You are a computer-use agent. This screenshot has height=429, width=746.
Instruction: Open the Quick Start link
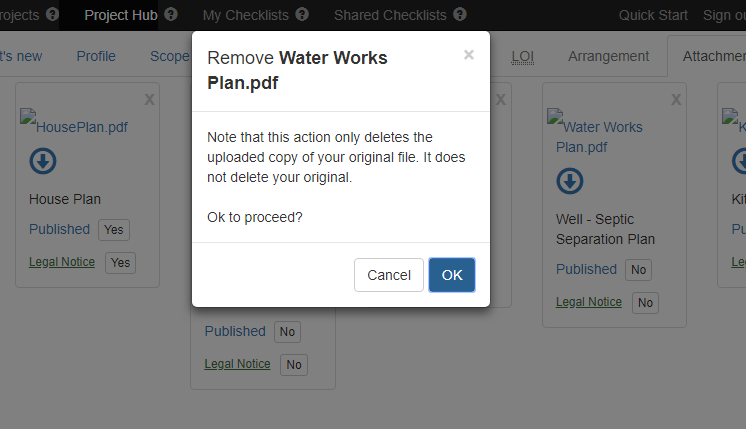click(653, 15)
